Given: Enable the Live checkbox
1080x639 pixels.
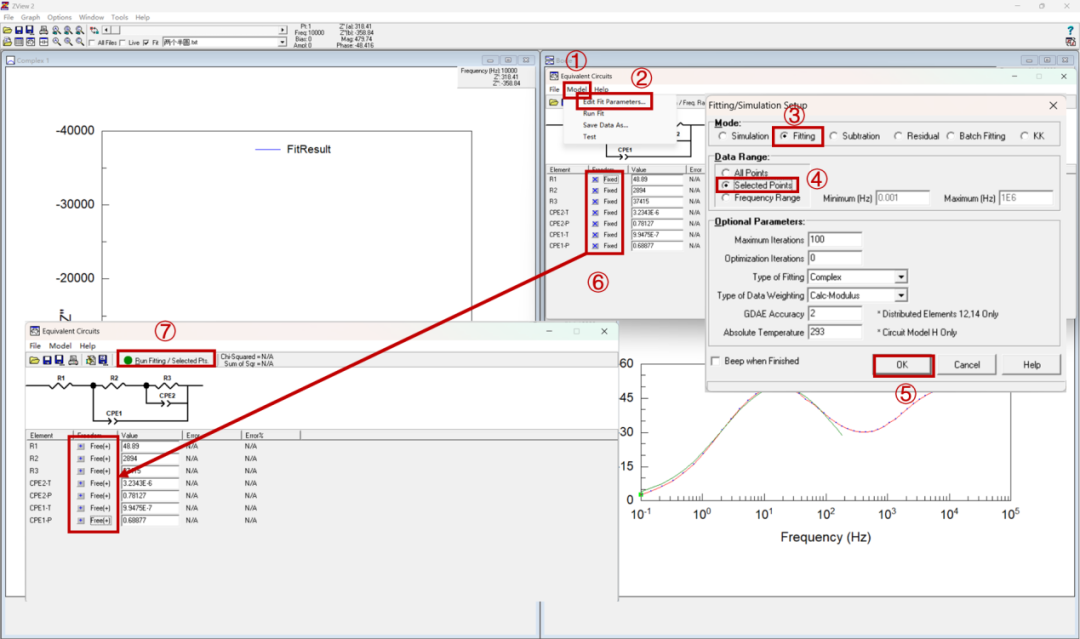Looking at the screenshot, I should [123, 43].
